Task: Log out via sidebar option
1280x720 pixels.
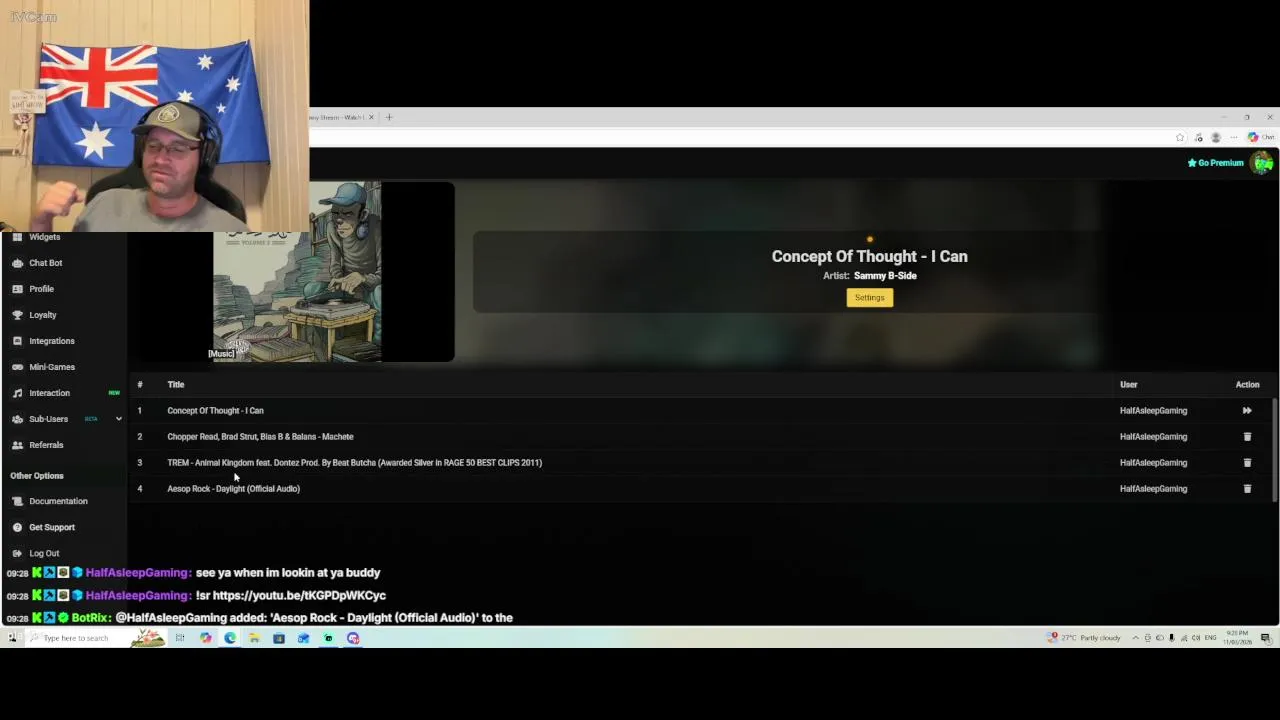Action: point(44,553)
